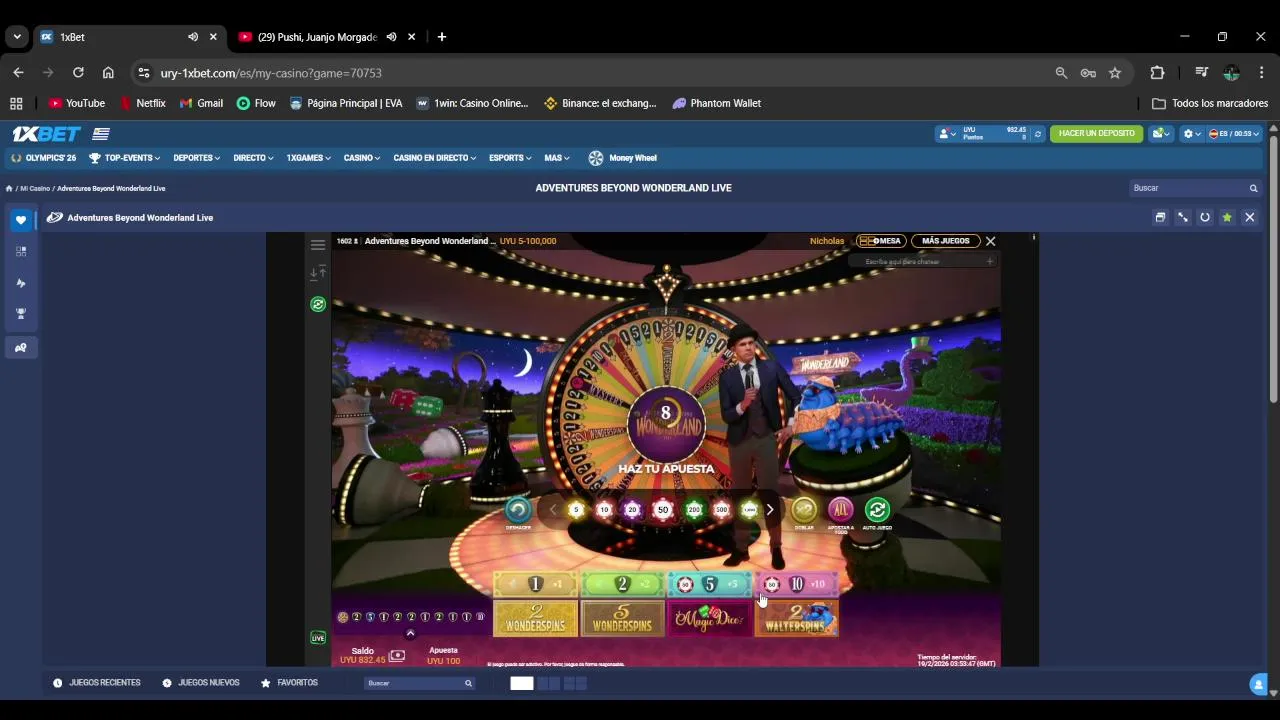Place bet on number 1 spot
The width and height of the screenshot is (1280, 720).
click(x=535, y=584)
